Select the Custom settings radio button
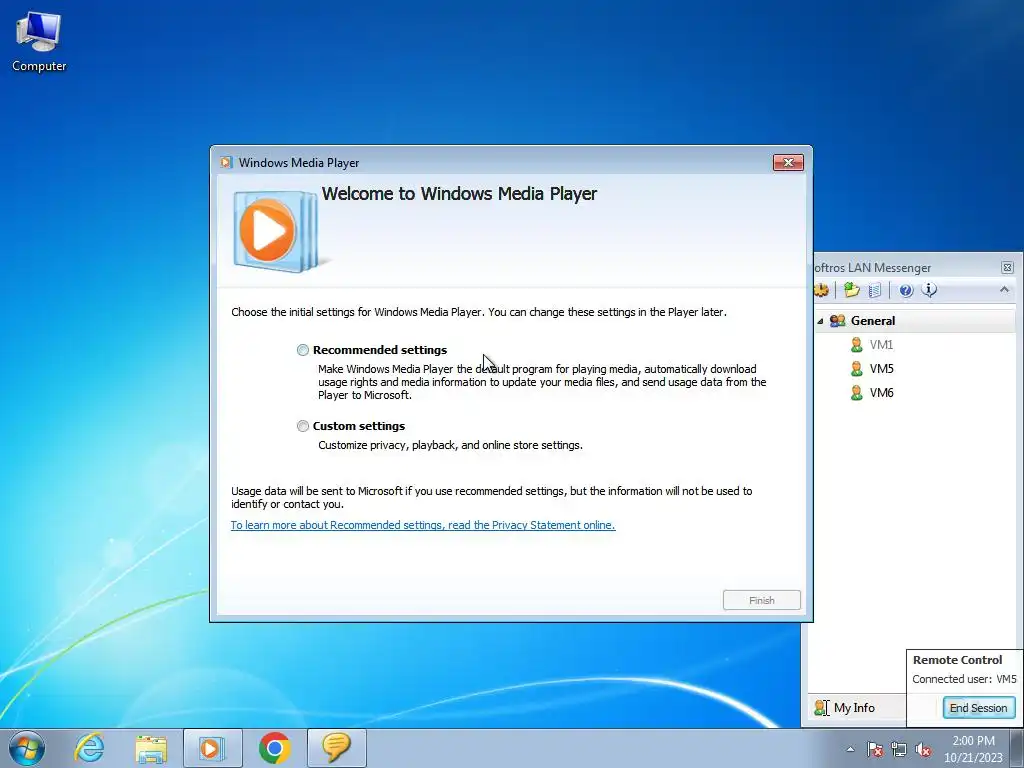 click(303, 426)
